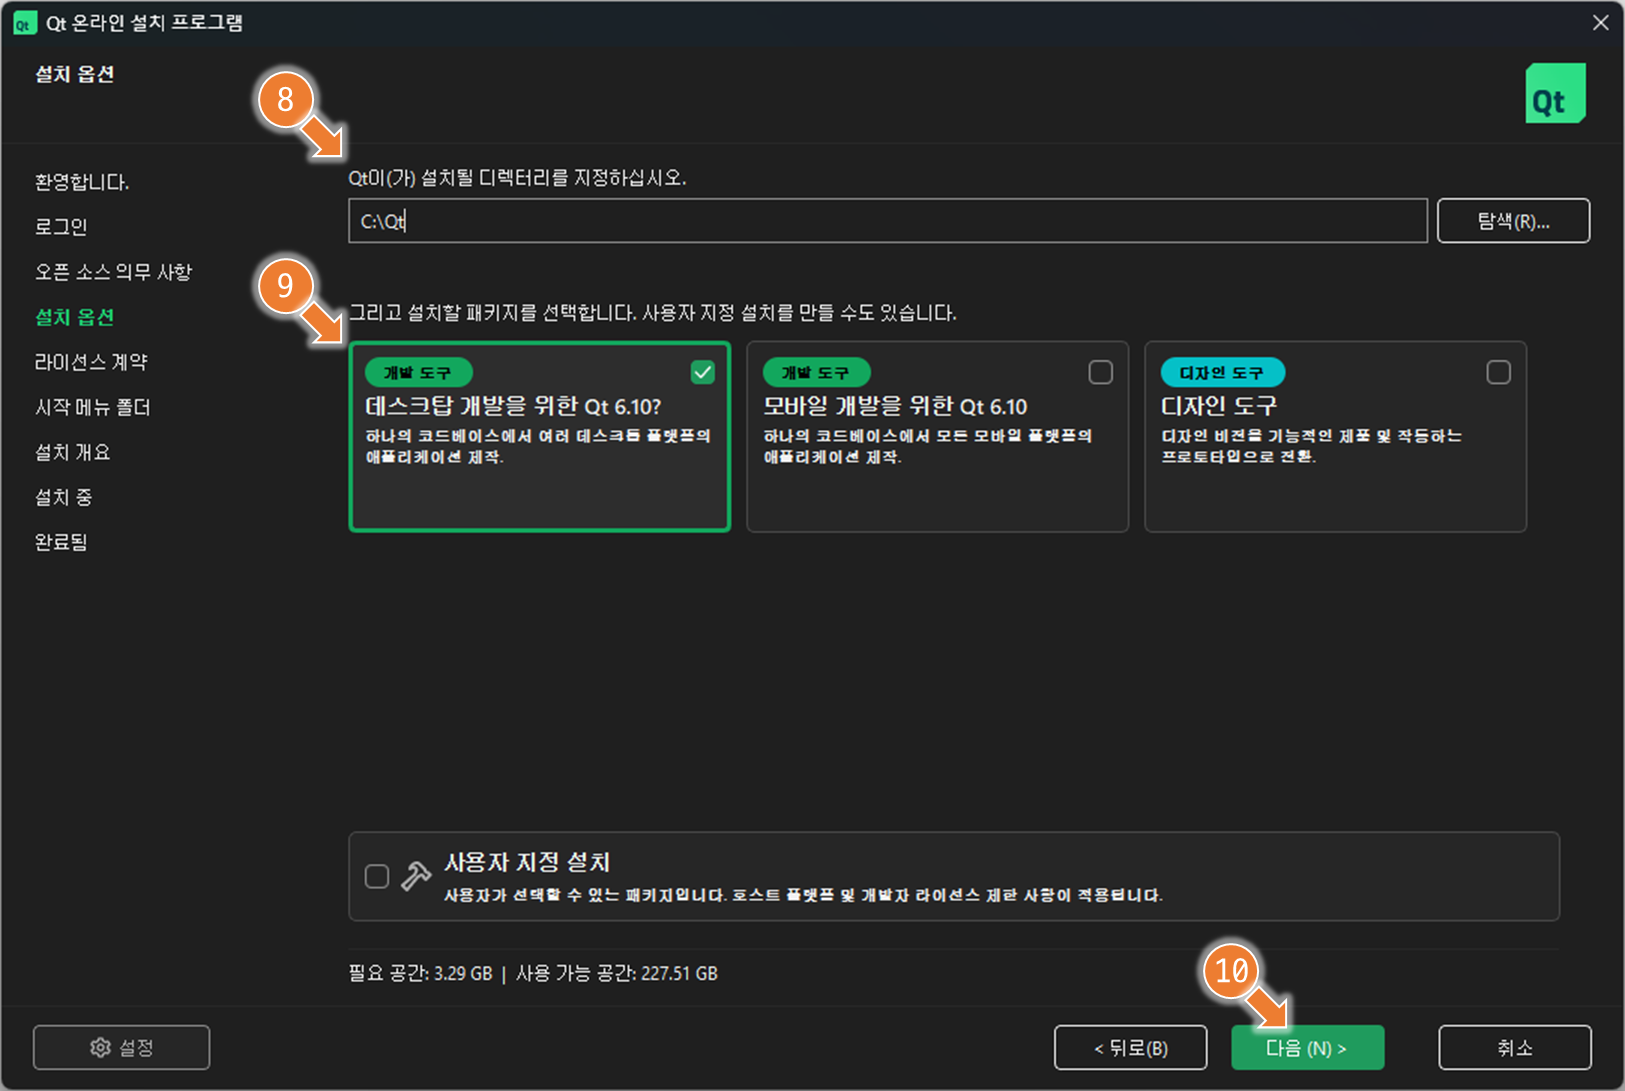The height and width of the screenshot is (1091, 1625).
Task: Open the 설정 button
Action: coord(121,1047)
